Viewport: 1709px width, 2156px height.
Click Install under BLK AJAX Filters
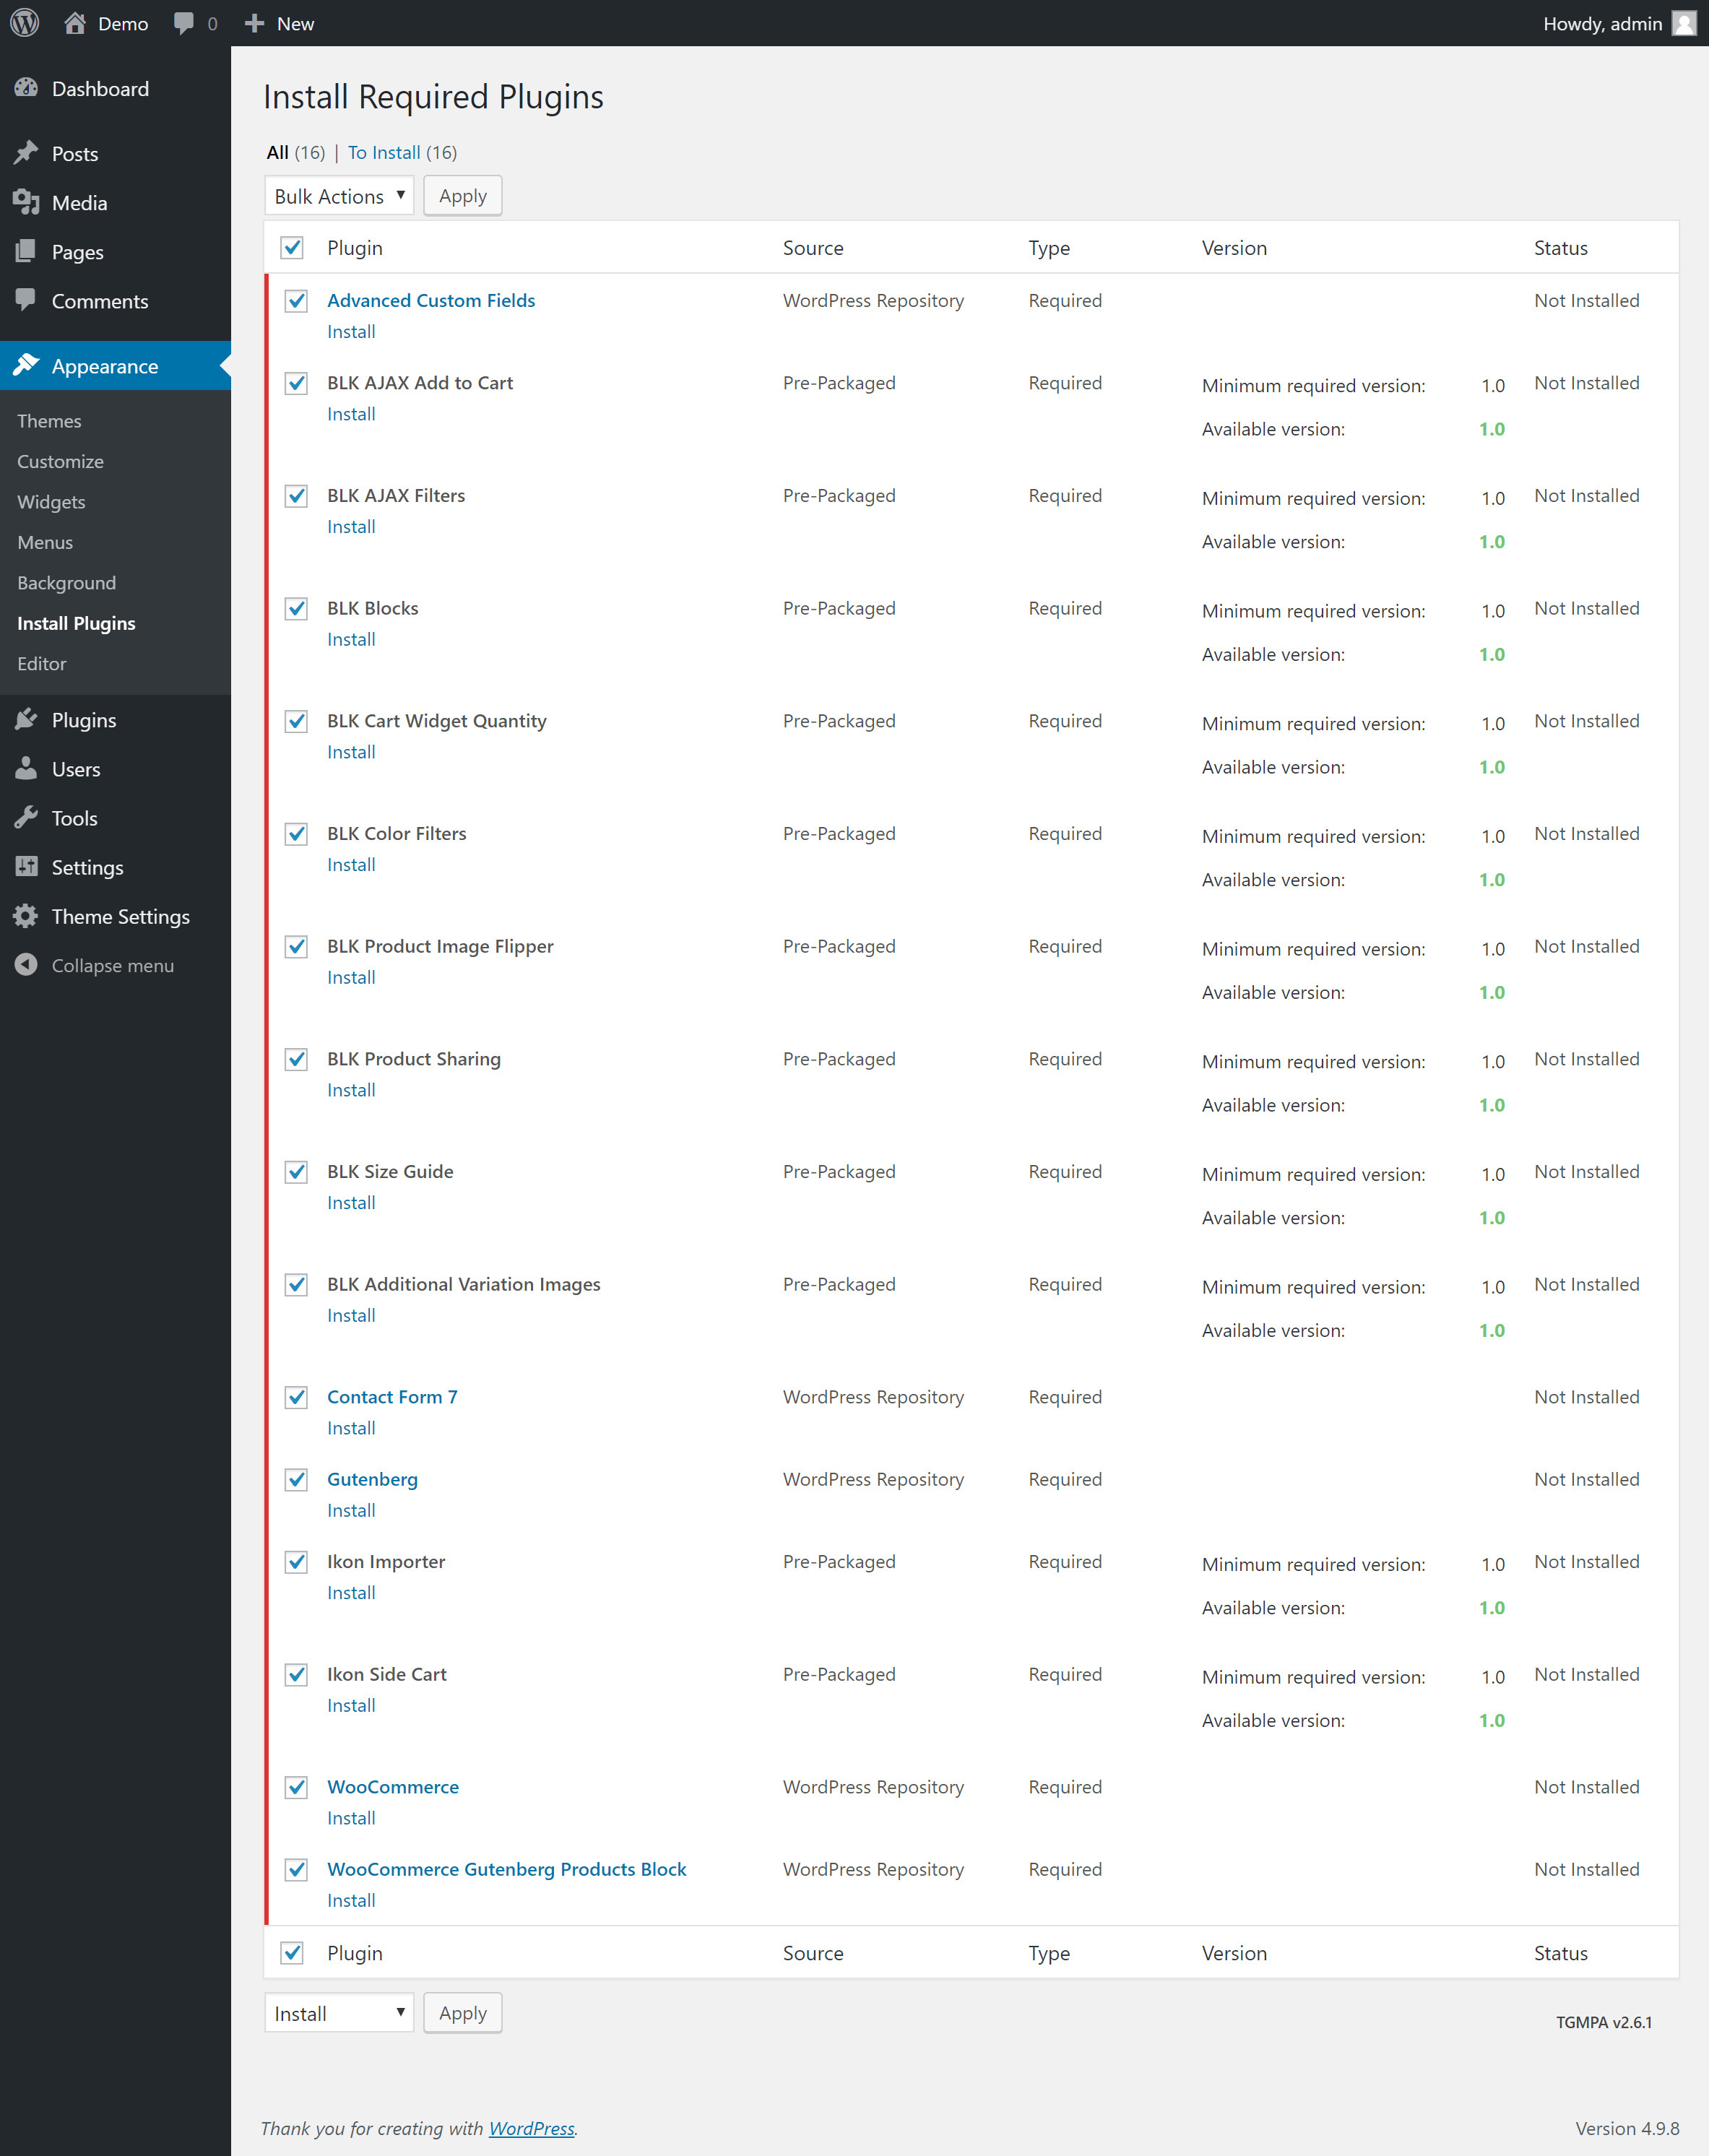click(351, 527)
